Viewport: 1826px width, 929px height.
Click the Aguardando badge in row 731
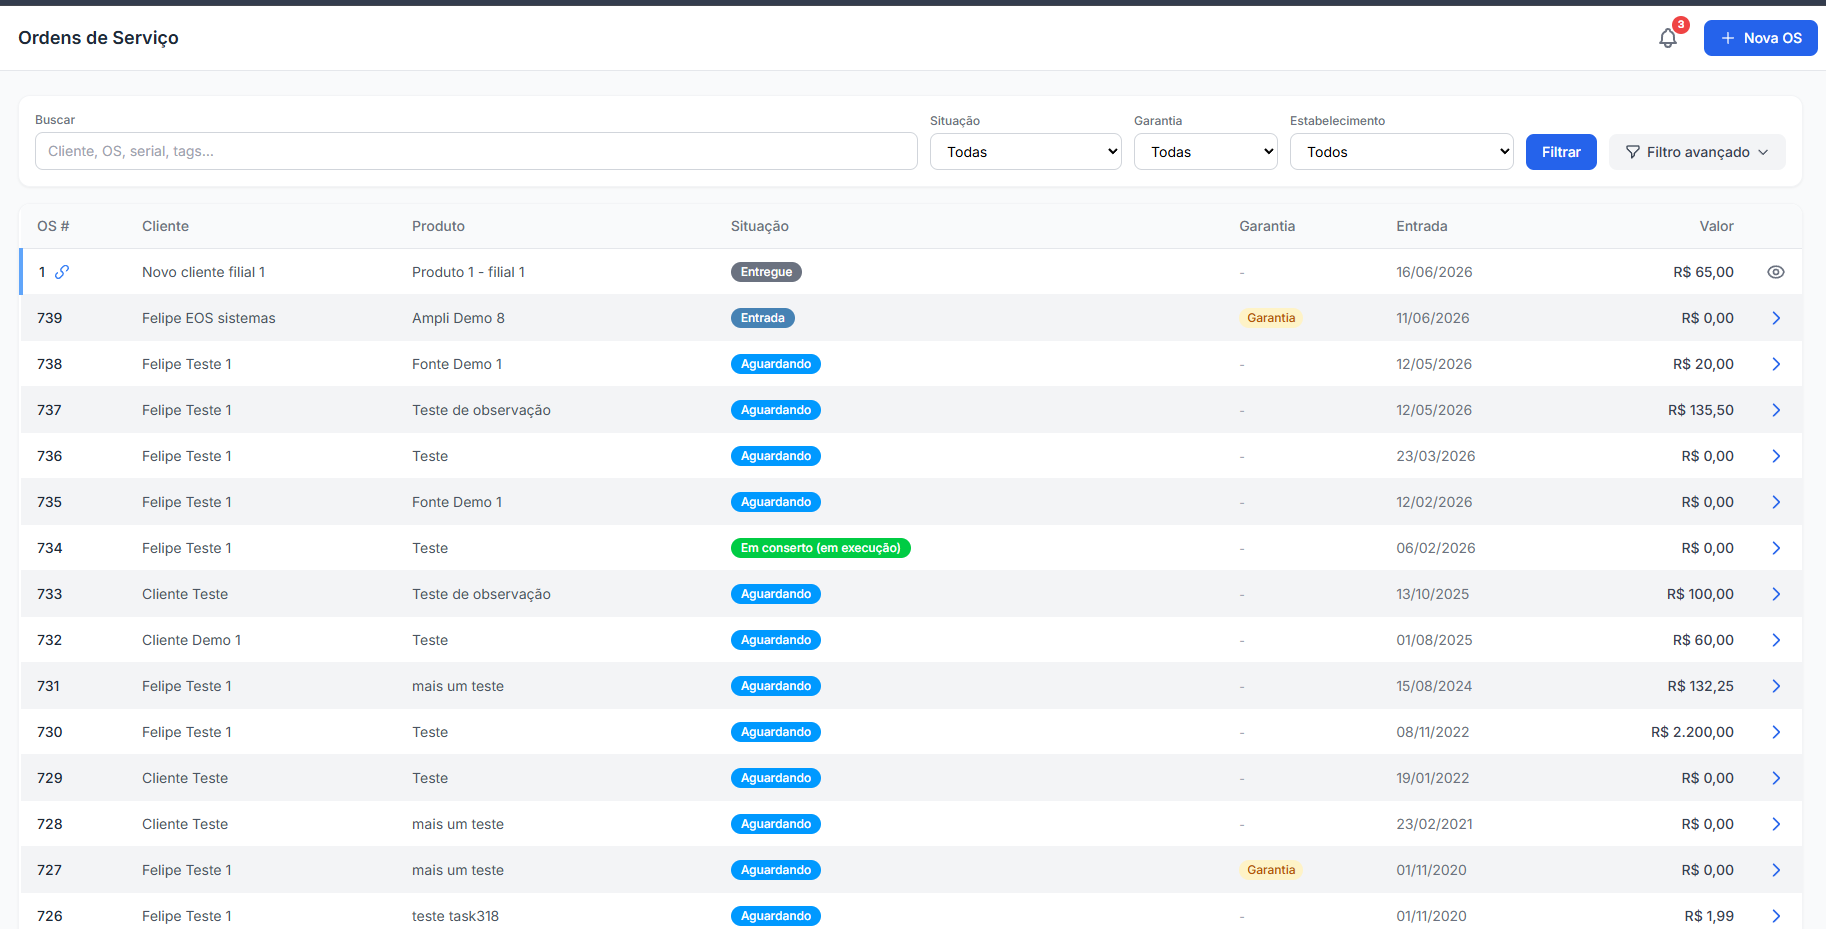pos(775,686)
